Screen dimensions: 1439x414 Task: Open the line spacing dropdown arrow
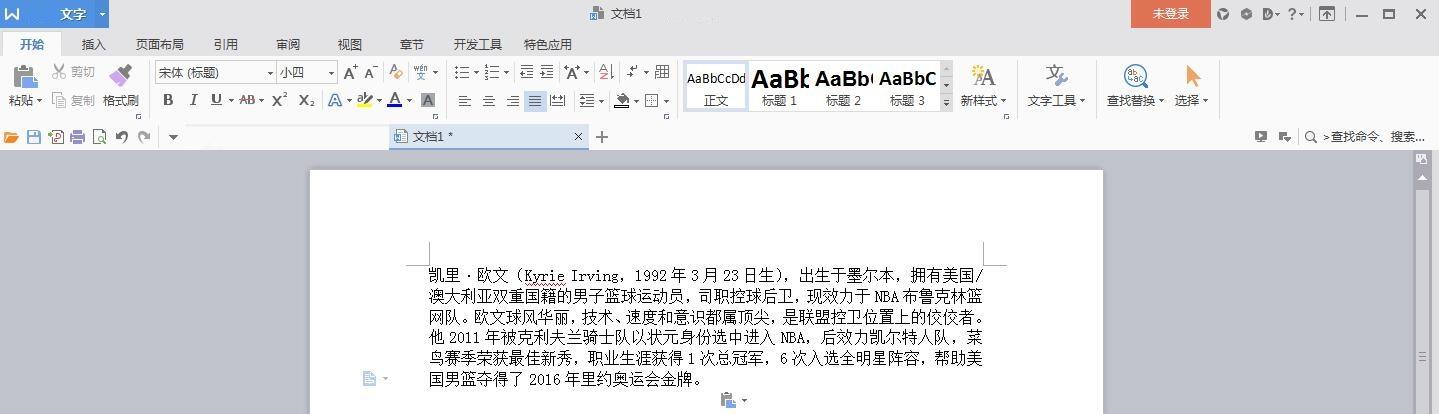602,100
